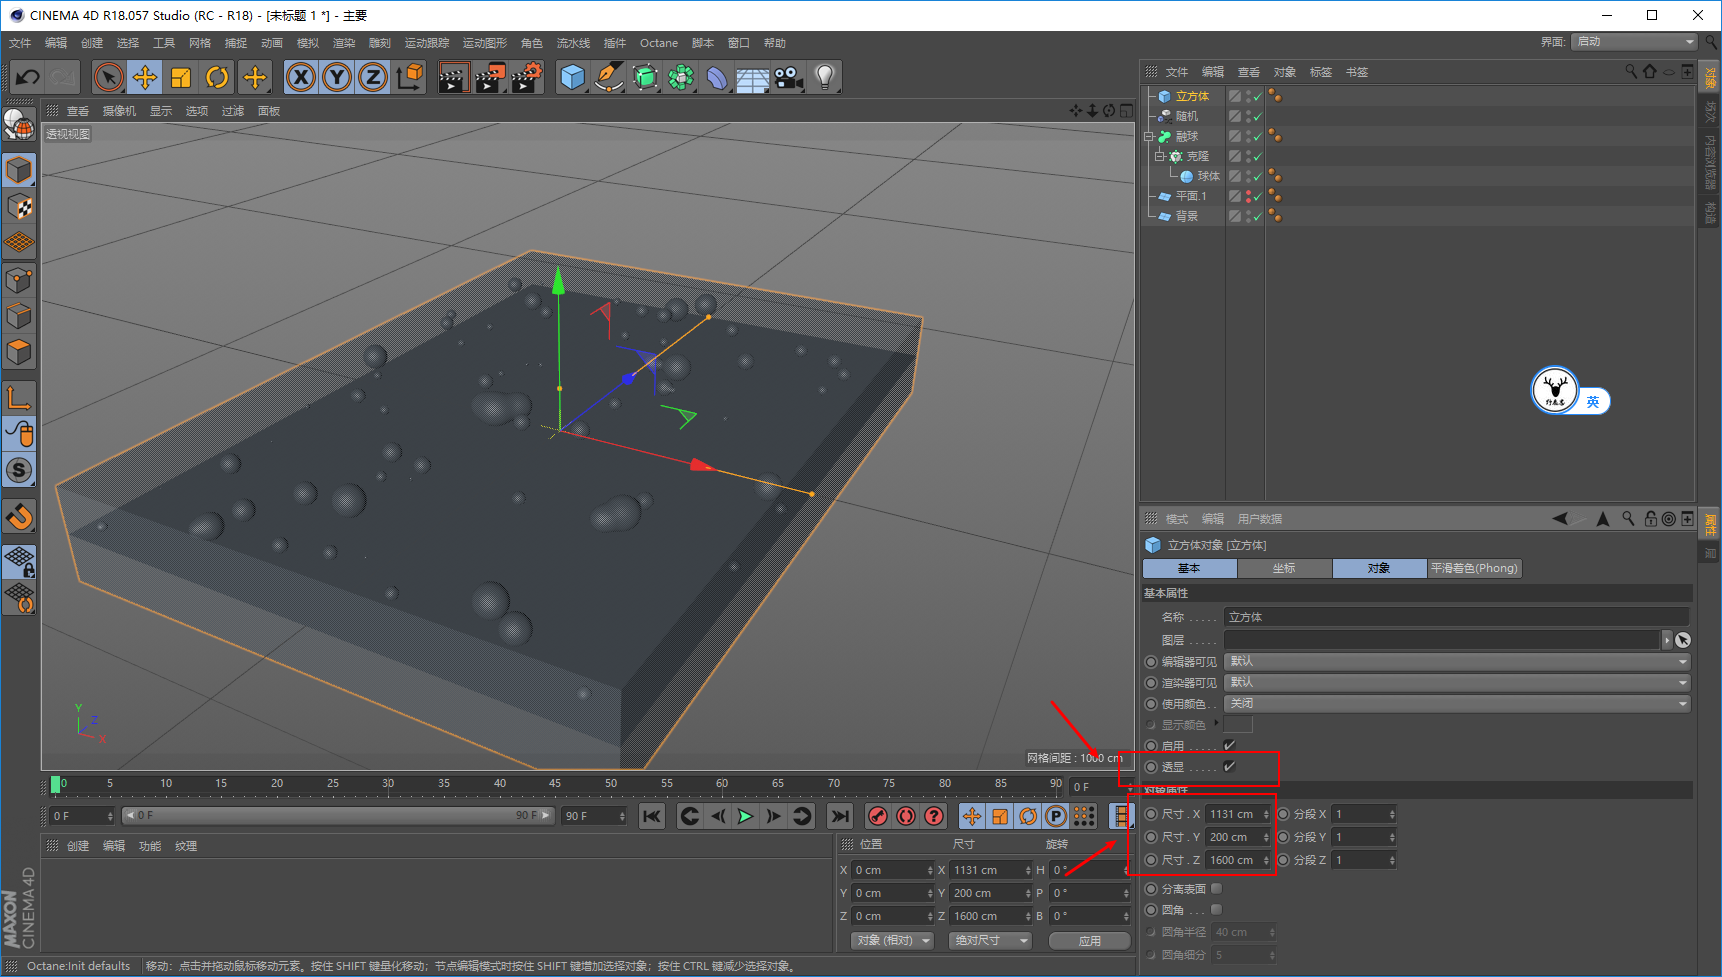
Task: Click the 尺寸 . Y size value field
Action: 1238,837
